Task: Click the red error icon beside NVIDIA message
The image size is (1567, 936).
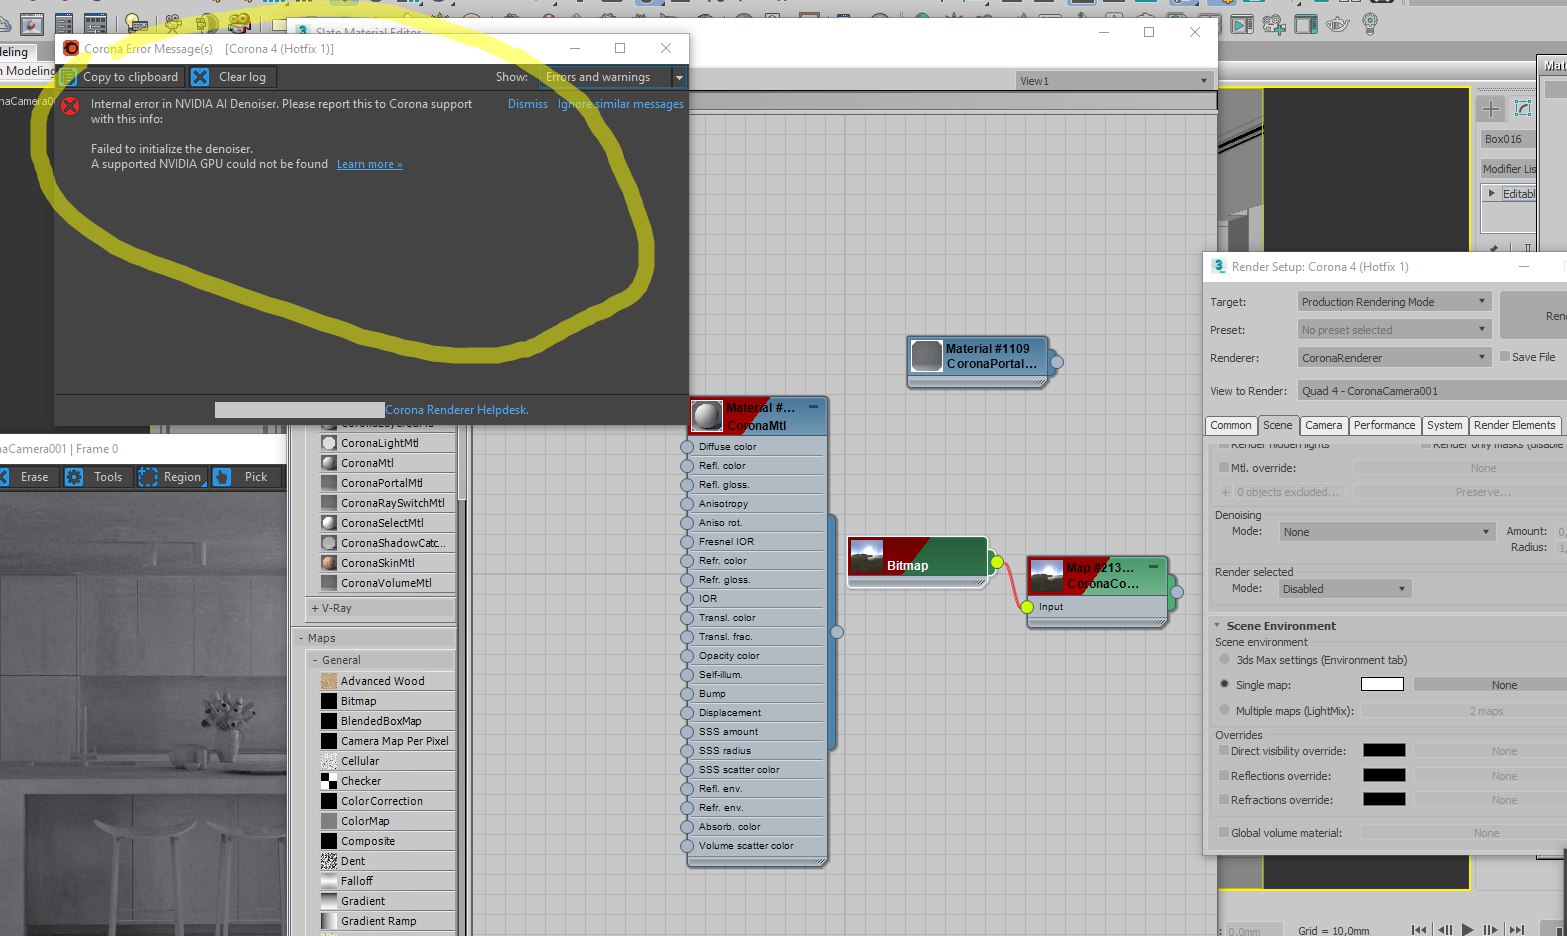Action: (x=70, y=105)
